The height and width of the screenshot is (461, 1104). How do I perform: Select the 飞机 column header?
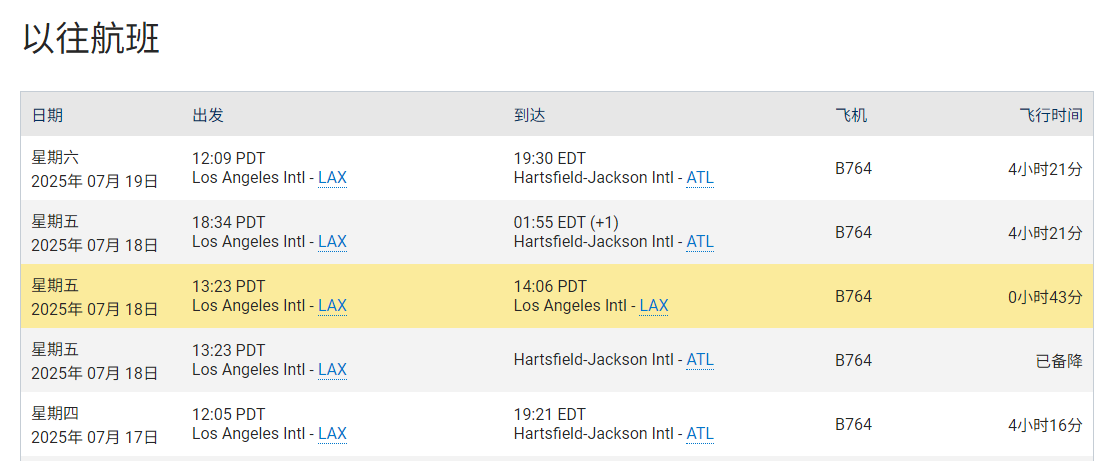(851, 115)
